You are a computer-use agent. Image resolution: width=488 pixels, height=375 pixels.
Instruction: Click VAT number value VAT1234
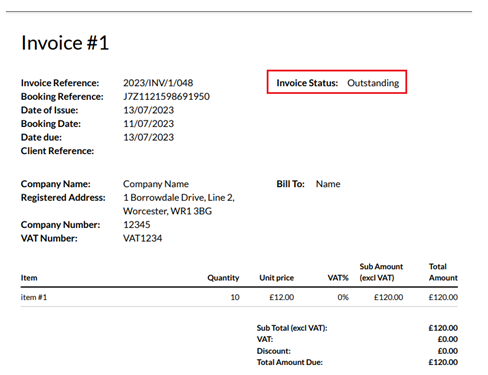click(x=143, y=238)
